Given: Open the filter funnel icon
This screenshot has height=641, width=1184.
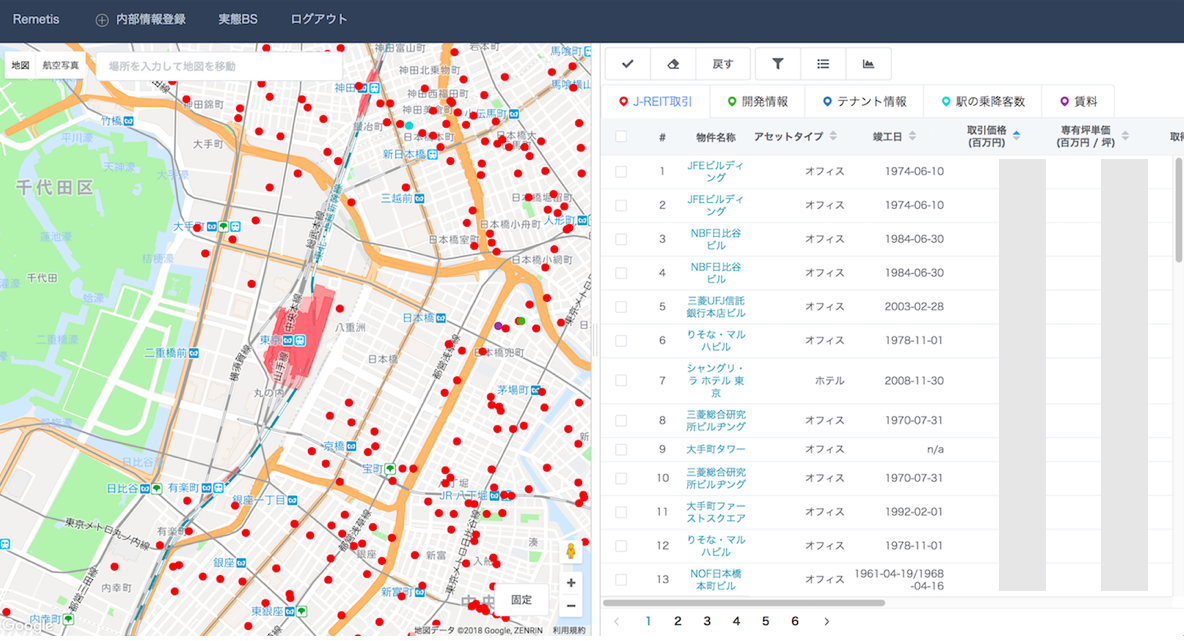Looking at the screenshot, I should [777, 64].
